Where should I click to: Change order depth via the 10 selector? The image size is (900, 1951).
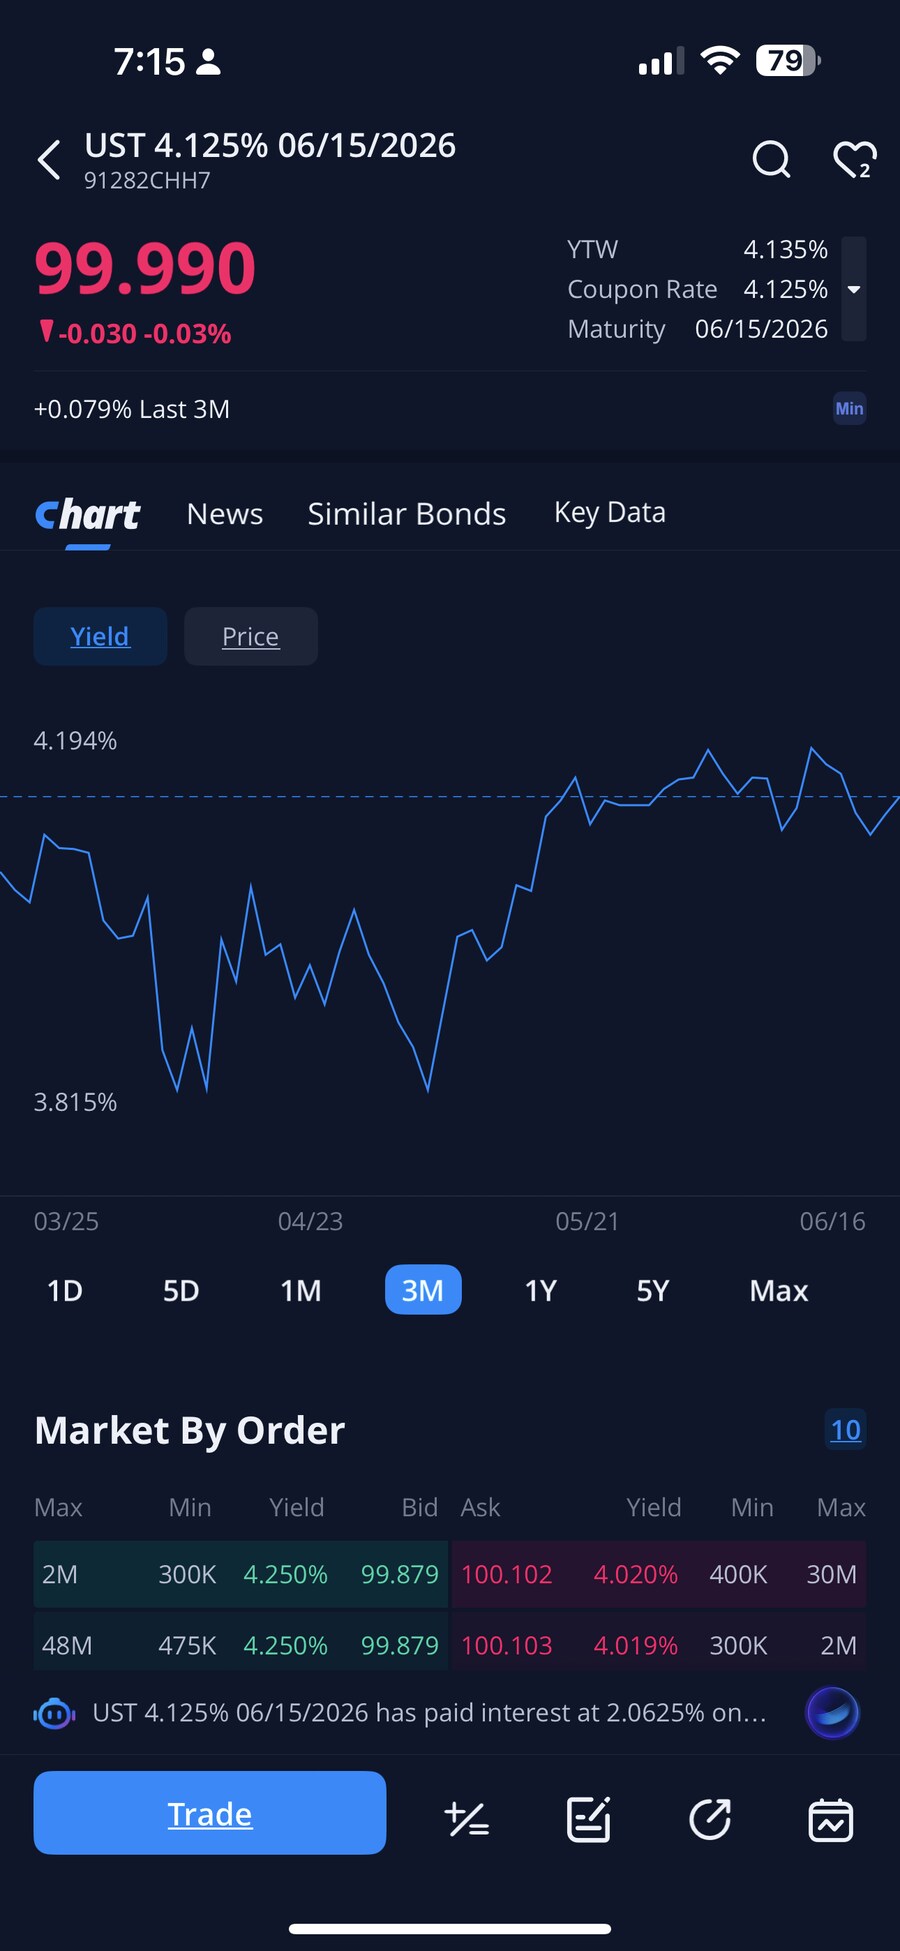pyautogui.click(x=845, y=1430)
